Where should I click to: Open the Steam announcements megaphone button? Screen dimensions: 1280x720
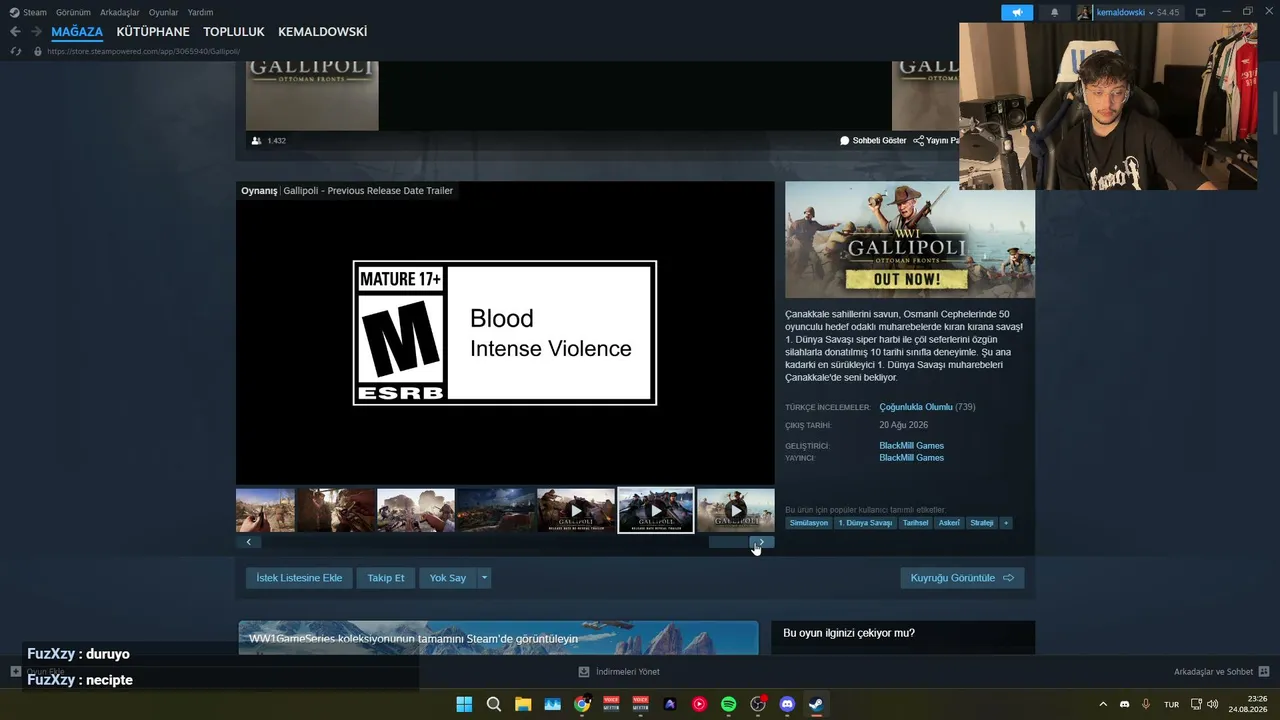[1017, 12]
